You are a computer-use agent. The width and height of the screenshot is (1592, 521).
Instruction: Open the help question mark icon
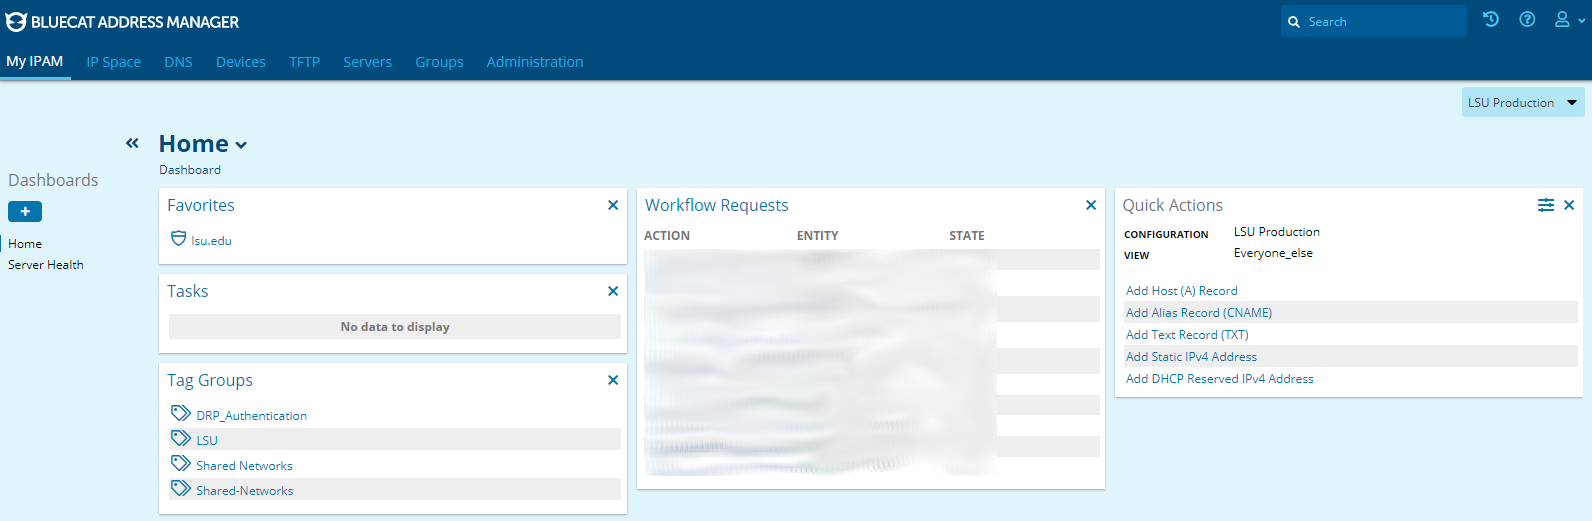click(1527, 19)
